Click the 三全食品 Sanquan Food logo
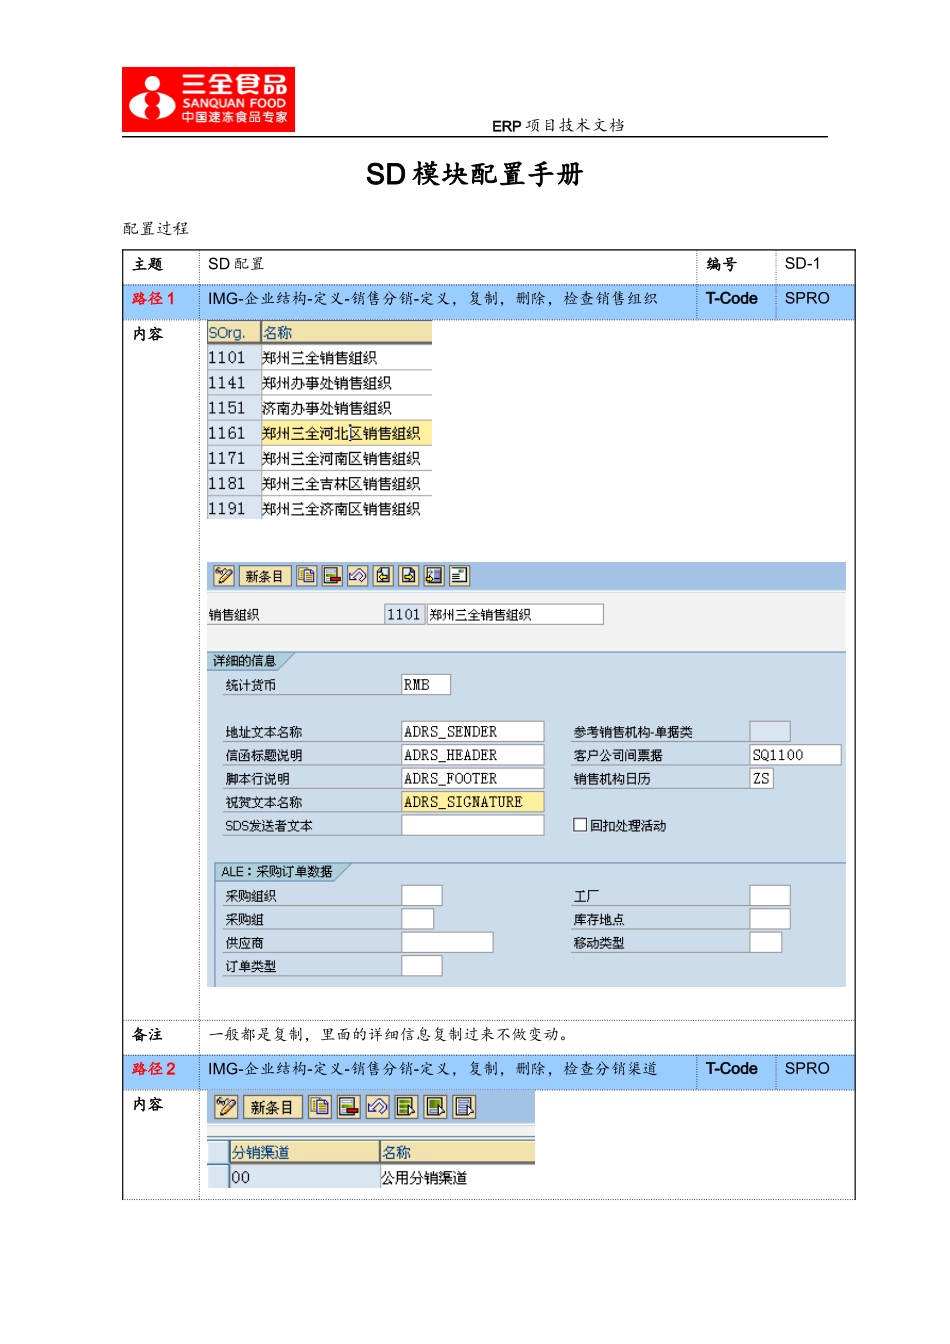 (x=208, y=99)
